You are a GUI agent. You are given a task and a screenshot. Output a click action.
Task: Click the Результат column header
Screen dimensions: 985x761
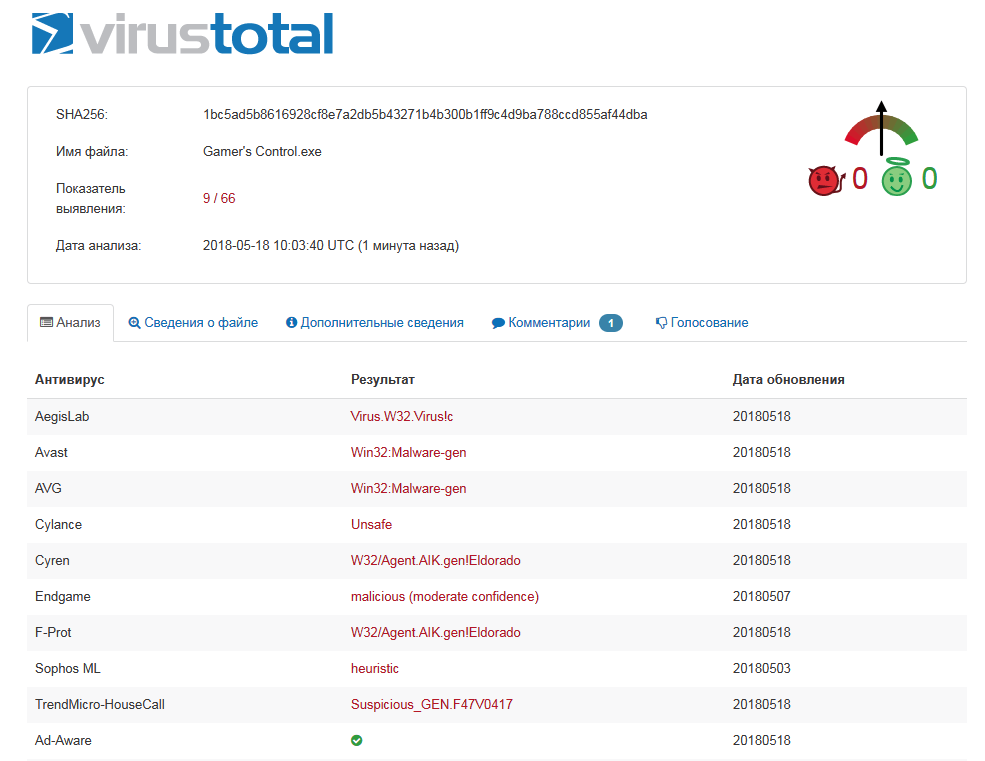383,380
